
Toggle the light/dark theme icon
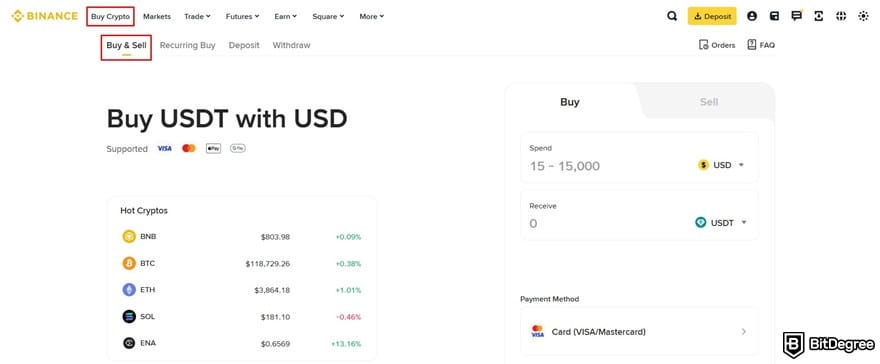coord(863,16)
